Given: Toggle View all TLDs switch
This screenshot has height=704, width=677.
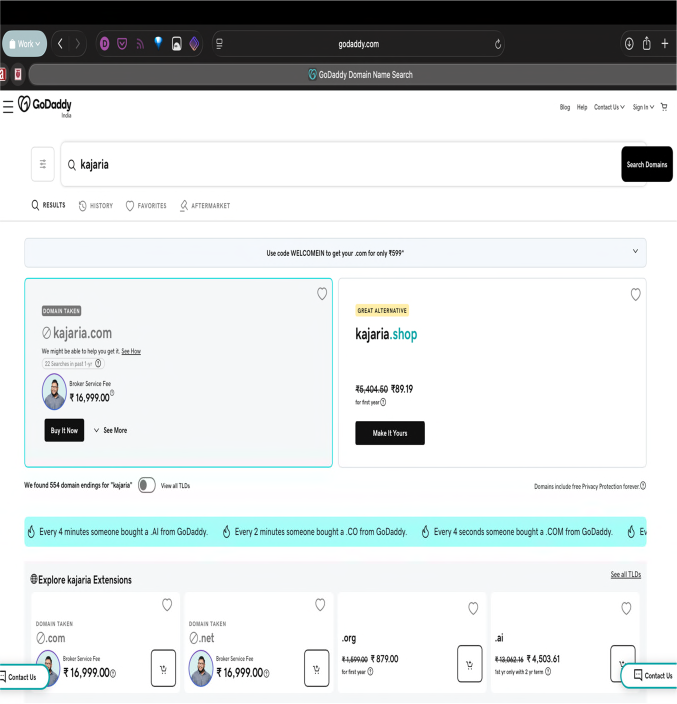Looking at the screenshot, I should tap(147, 485).
